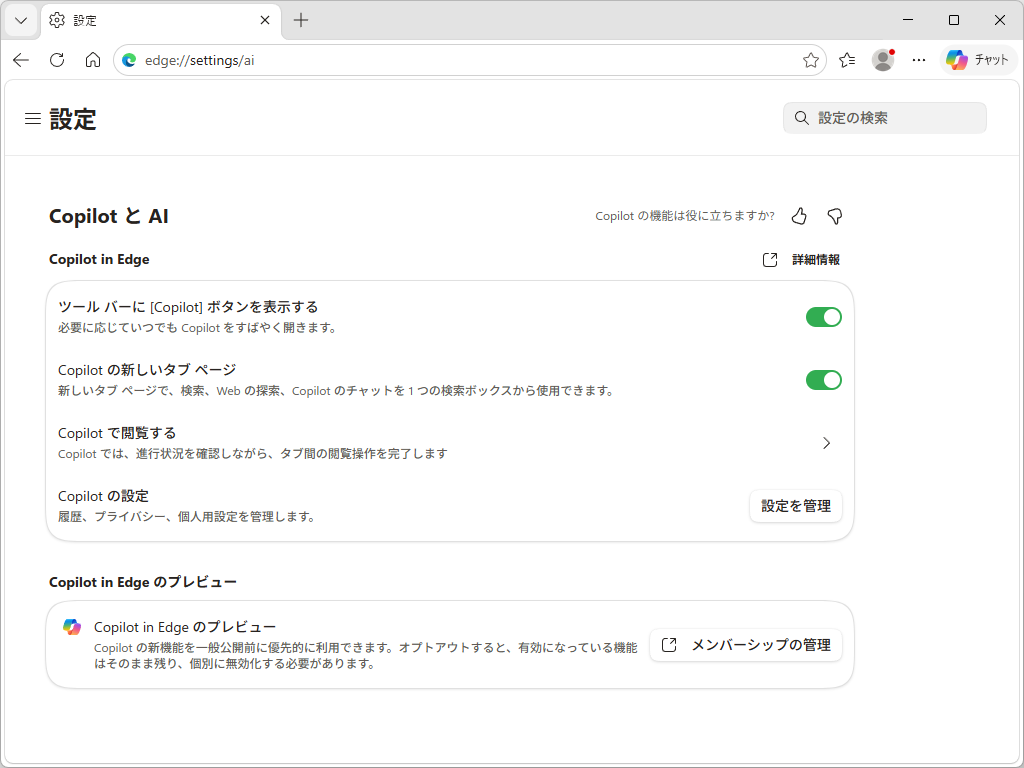Image resolution: width=1024 pixels, height=768 pixels.
Task: Toggle ツール バーに [Copilot] ボタンを表示する switch
Action: (x=824, y=317)
